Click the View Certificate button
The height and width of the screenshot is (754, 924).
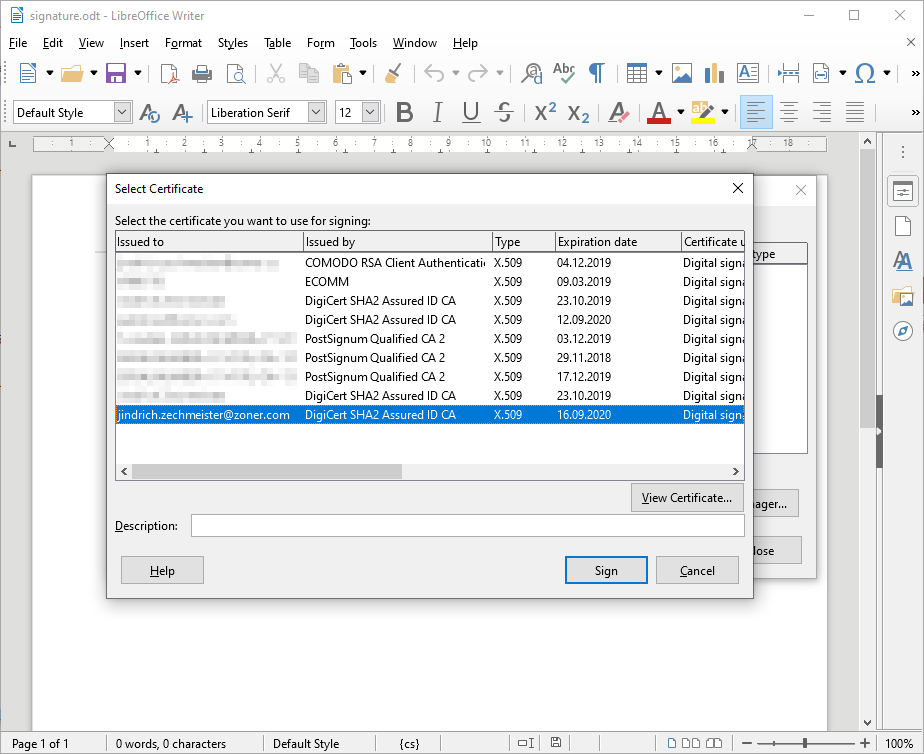(687, 498)
